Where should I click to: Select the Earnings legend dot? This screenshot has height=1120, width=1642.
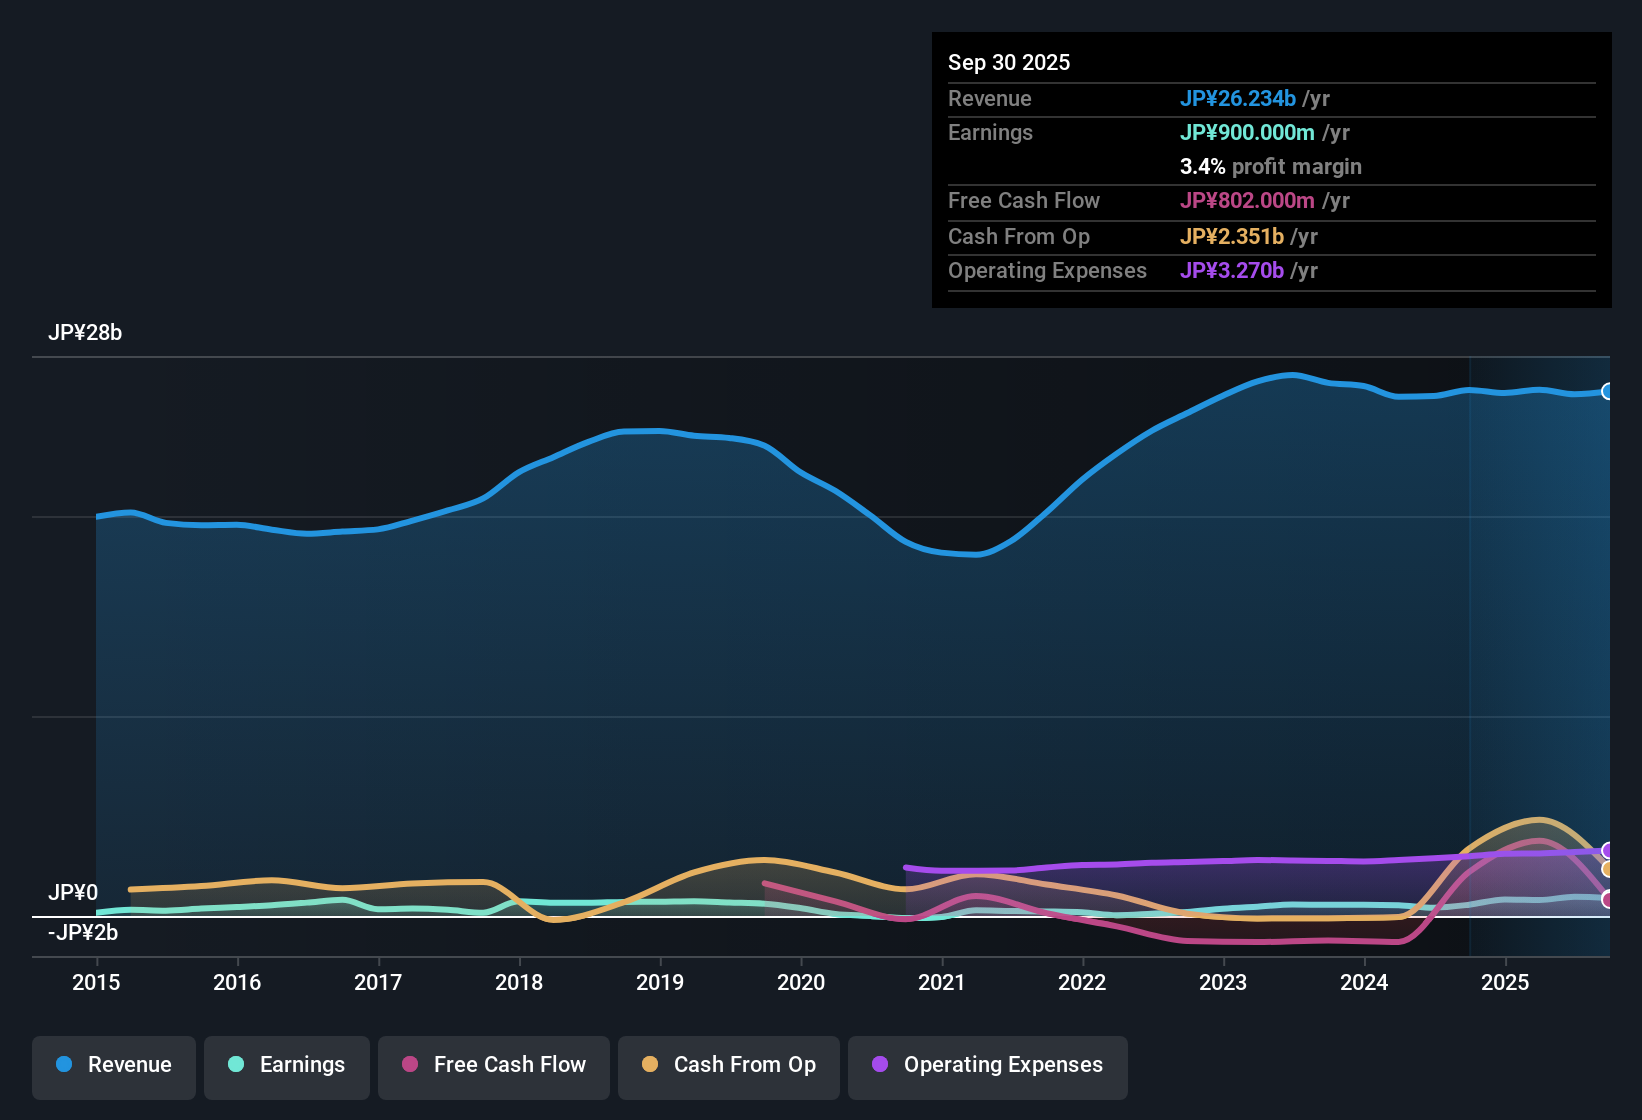click(x=236, y=1065)
